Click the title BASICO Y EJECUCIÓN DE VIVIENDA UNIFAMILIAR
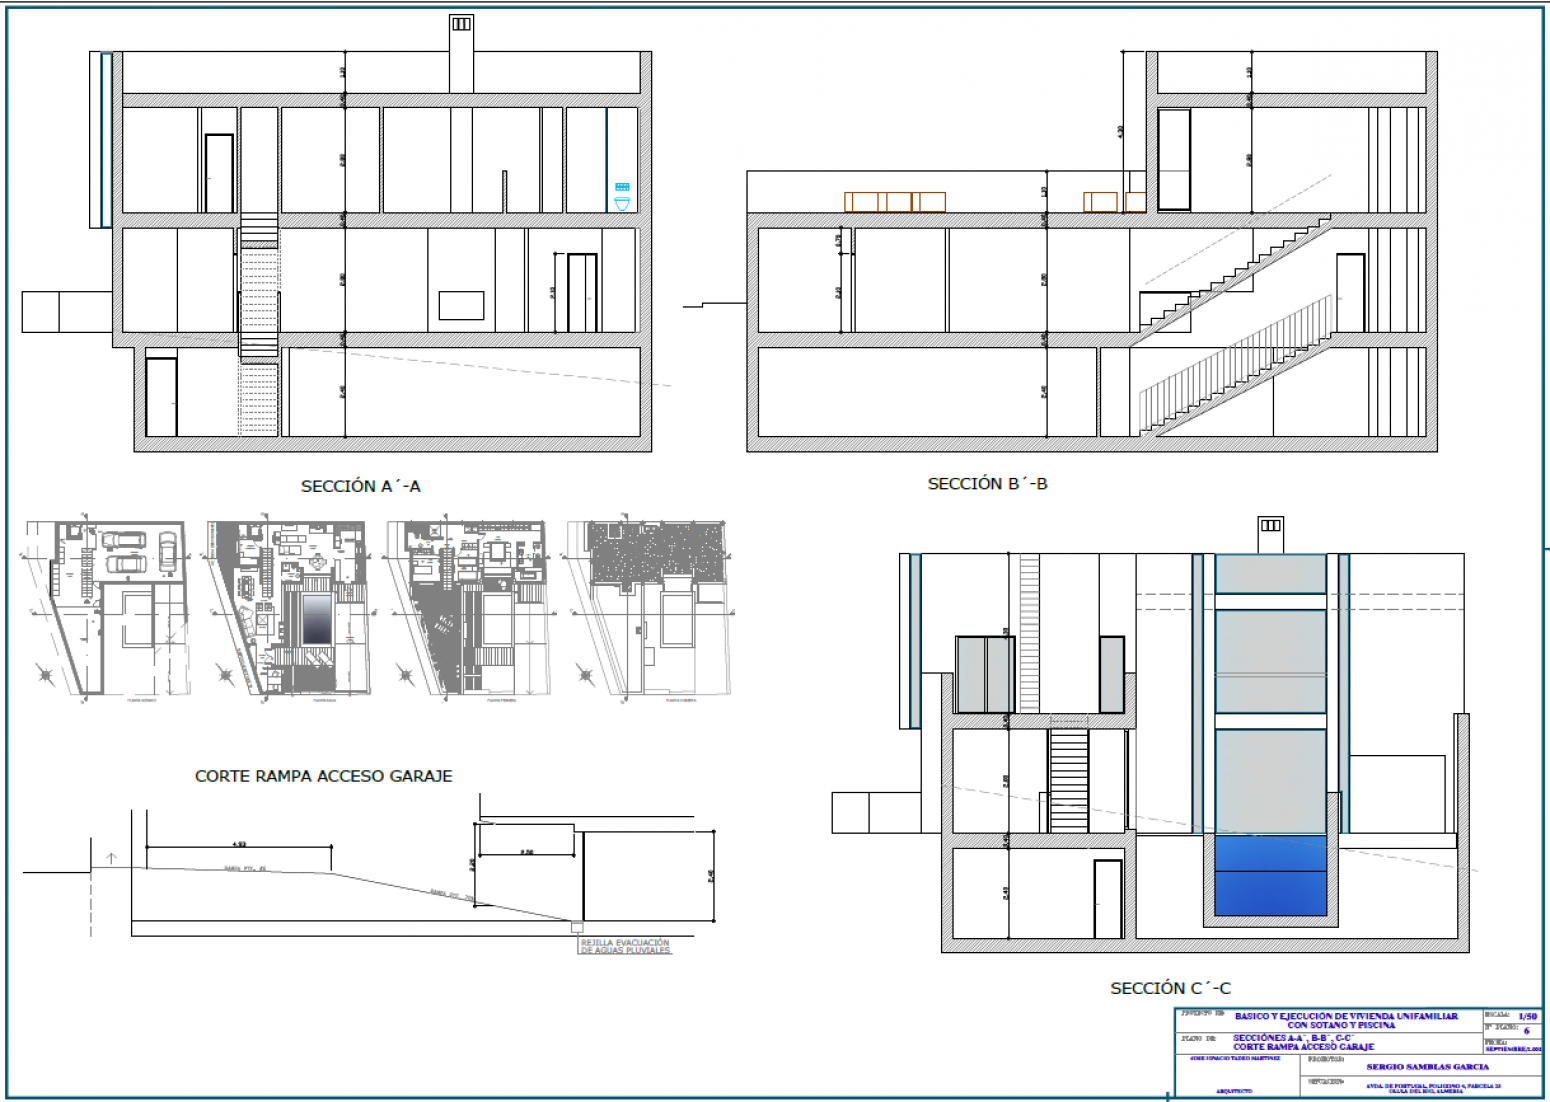This screenshot has width=1550, height=1102. [x=1346, y=1016]
